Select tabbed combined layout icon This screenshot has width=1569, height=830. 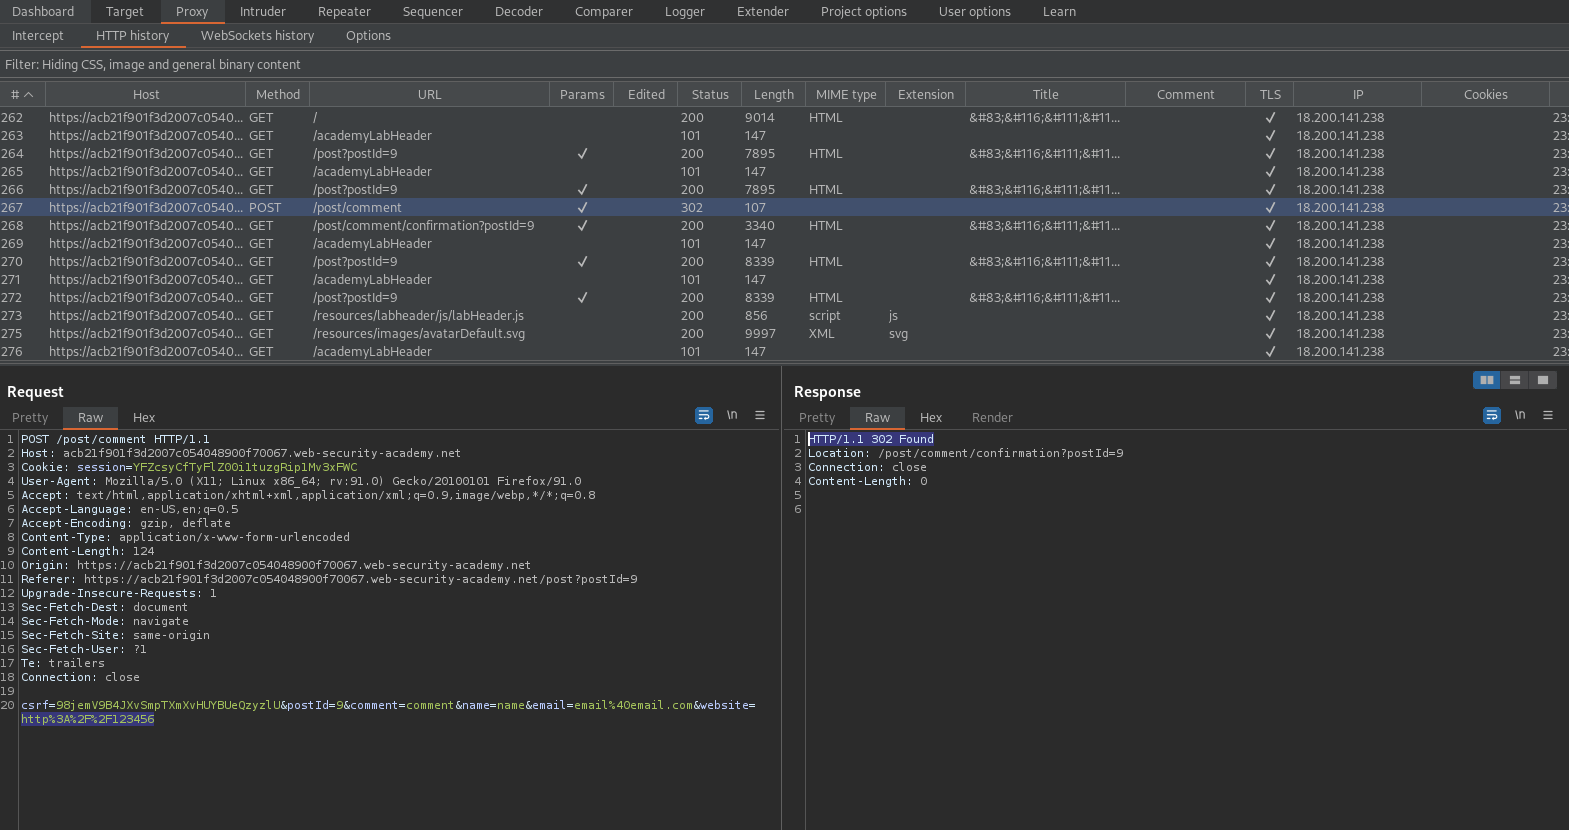click(1543, 380)
